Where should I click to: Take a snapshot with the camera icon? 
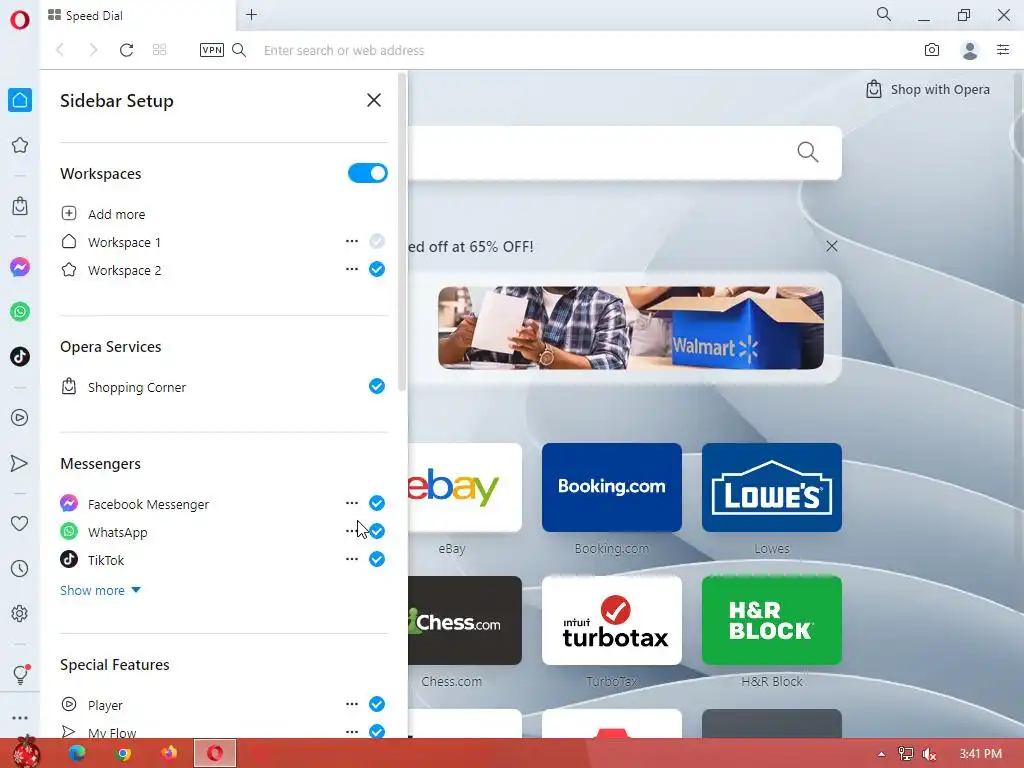[932, 50]
